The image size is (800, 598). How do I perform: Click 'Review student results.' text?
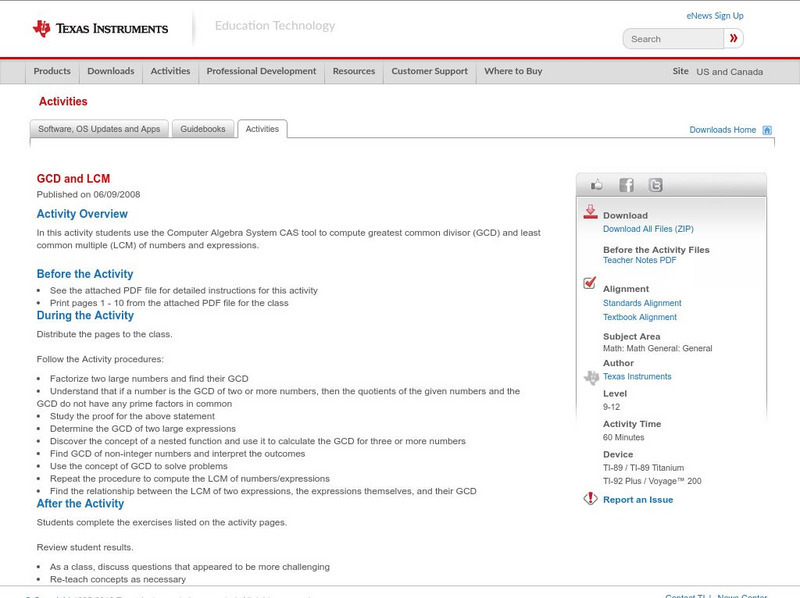tap(85, 547)
